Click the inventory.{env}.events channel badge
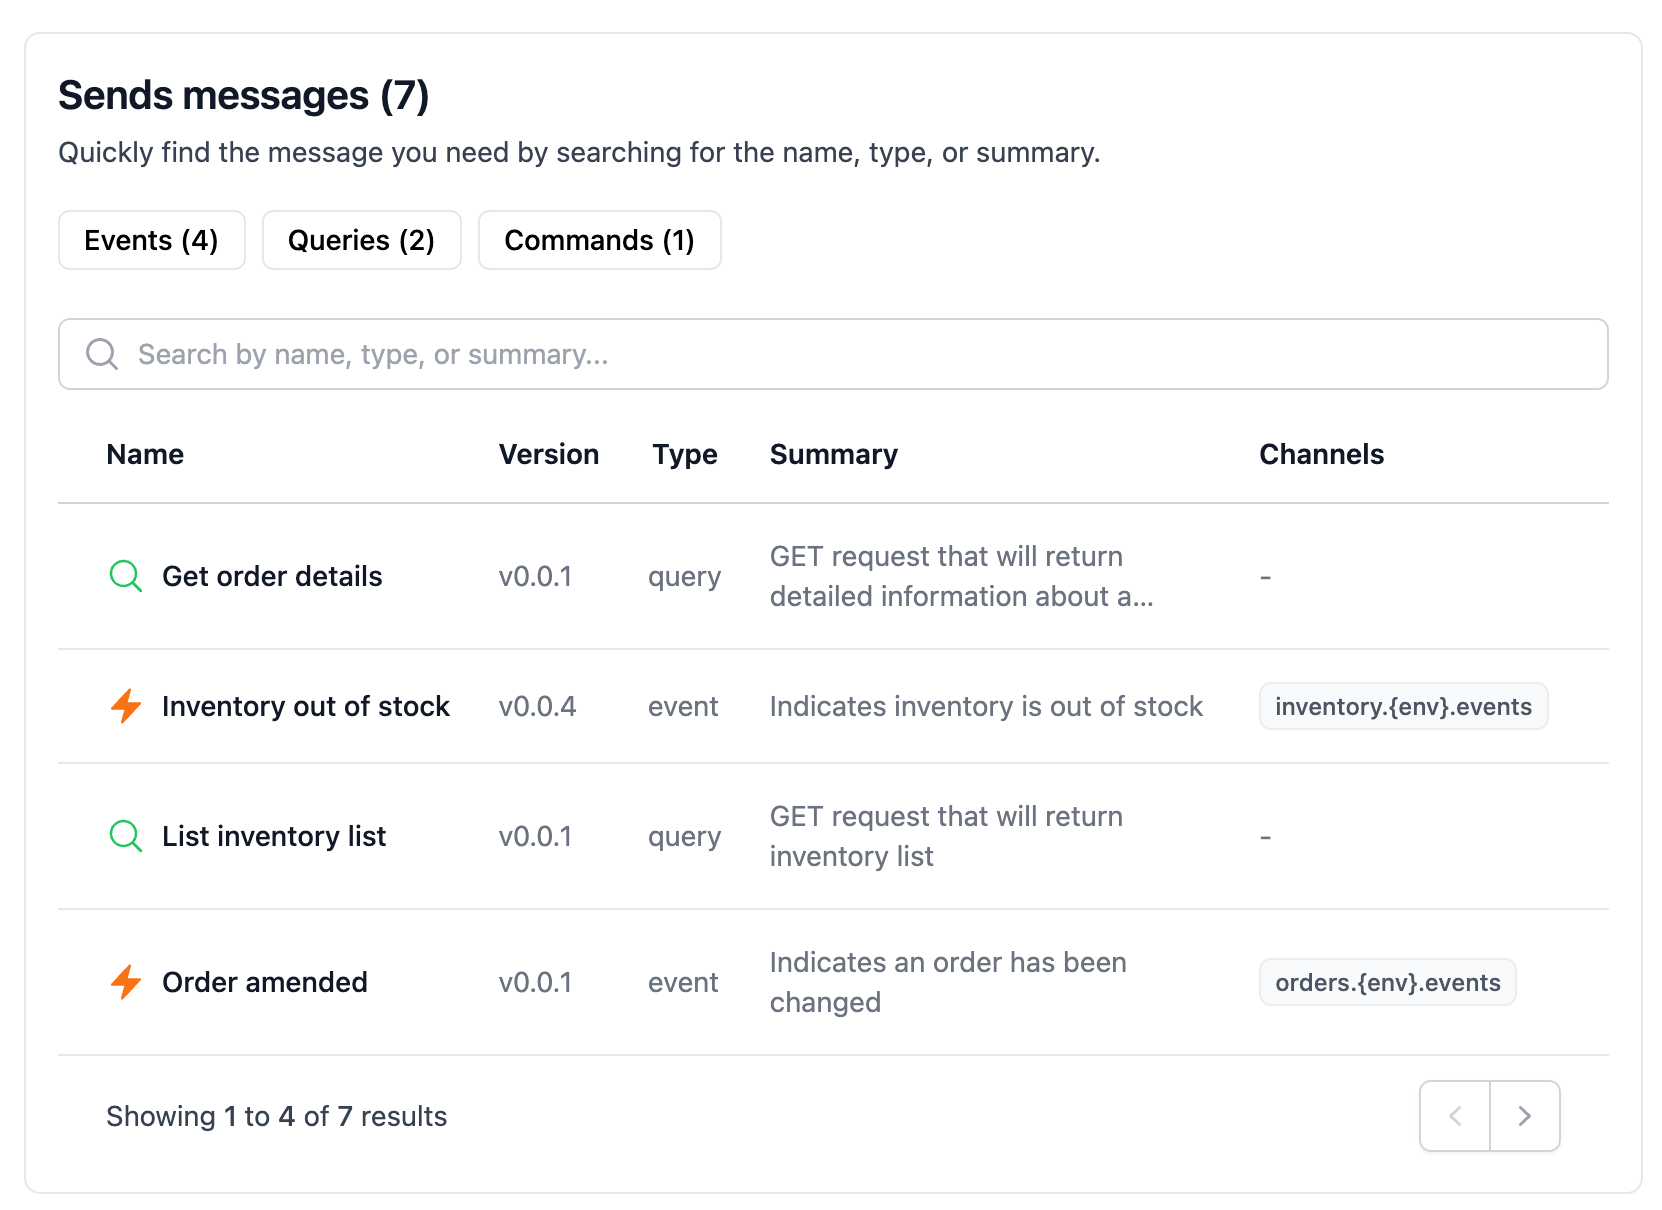Image resolution: width=1662 pixels, height=1210 pixels. [1403, 706]
